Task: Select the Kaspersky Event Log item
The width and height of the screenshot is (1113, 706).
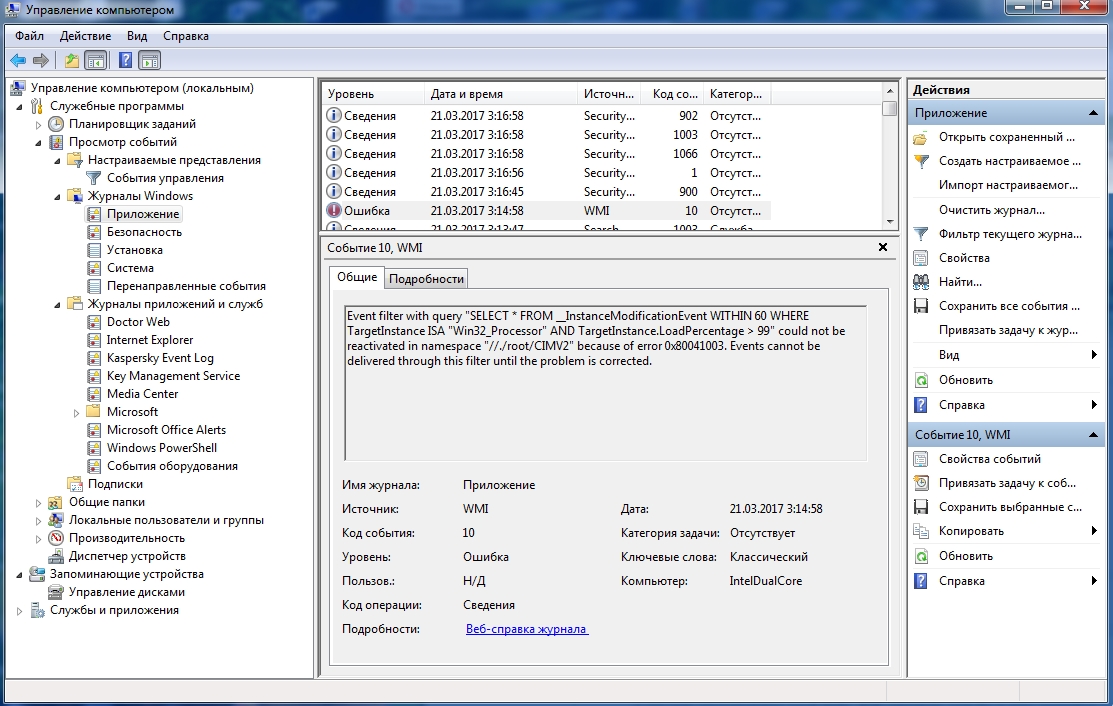Action: click(160, 358)
